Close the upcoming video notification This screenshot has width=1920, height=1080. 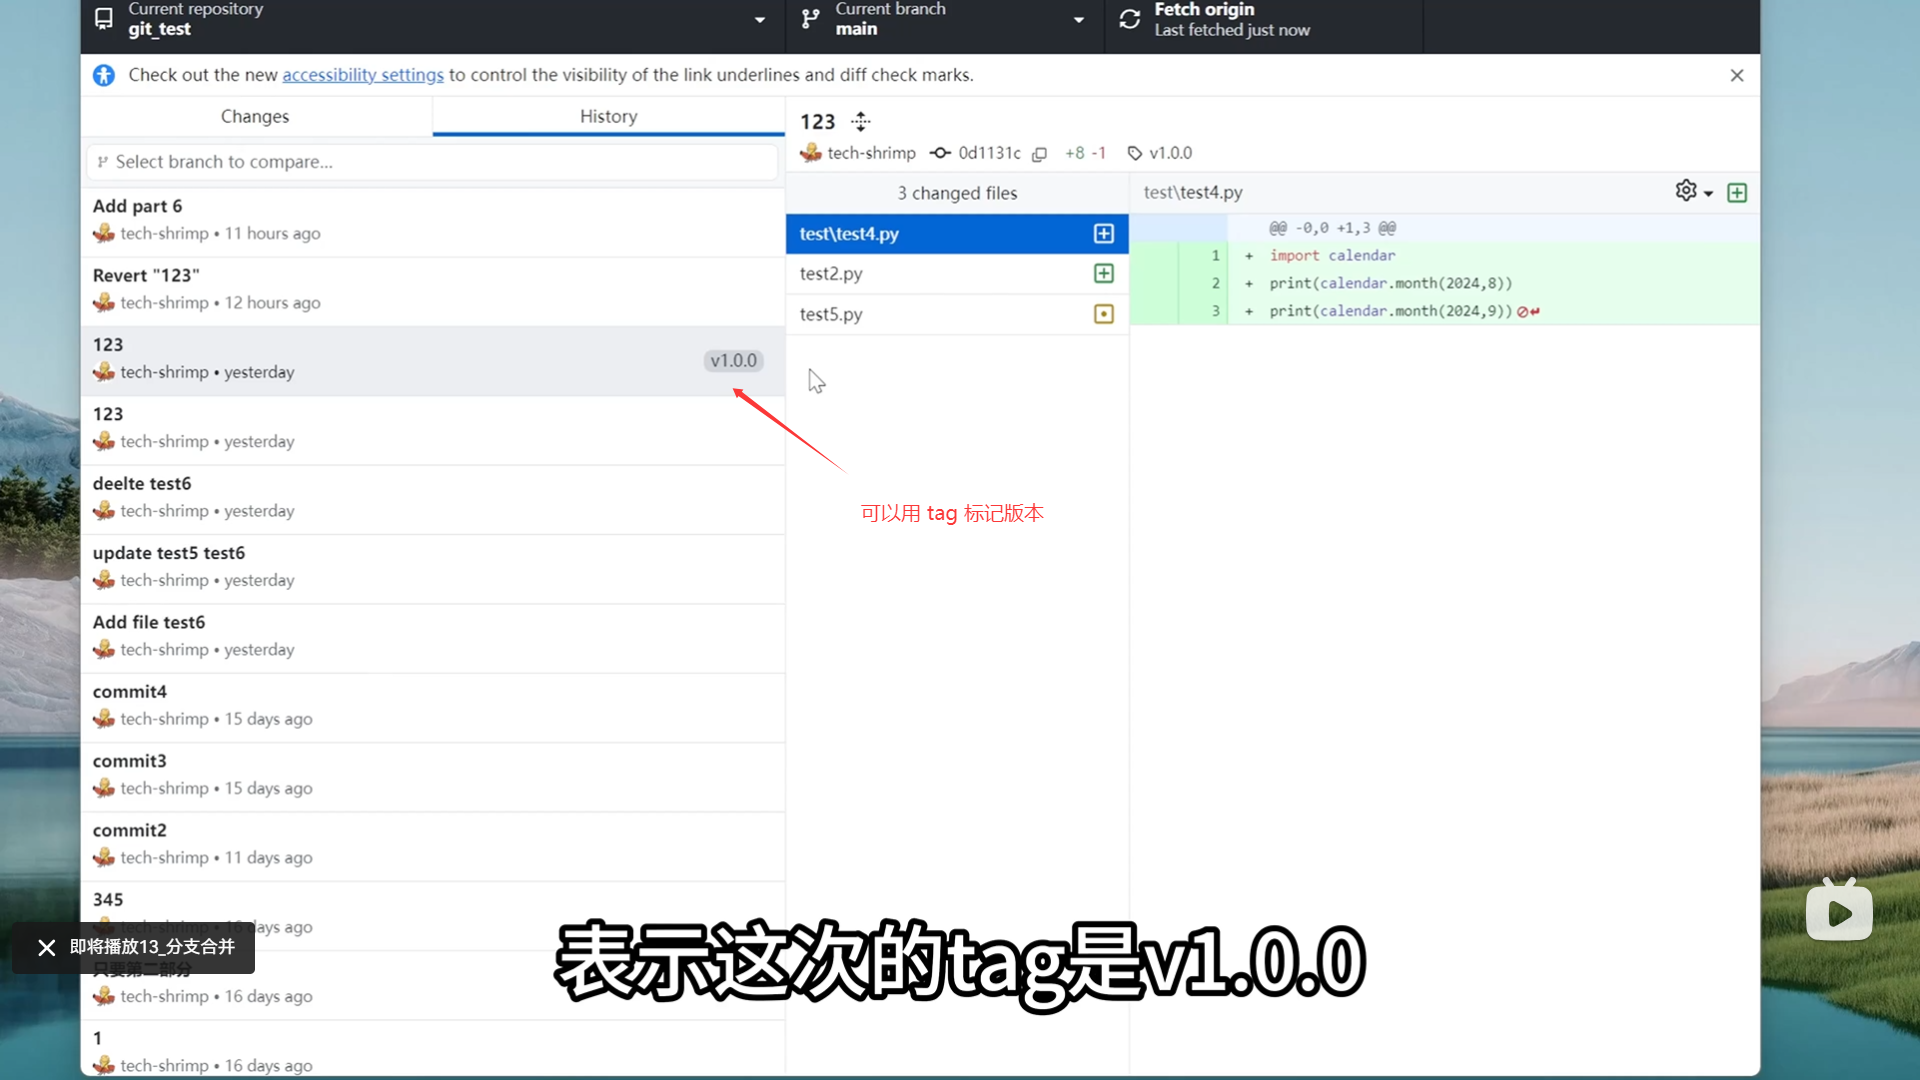(47, 947)
